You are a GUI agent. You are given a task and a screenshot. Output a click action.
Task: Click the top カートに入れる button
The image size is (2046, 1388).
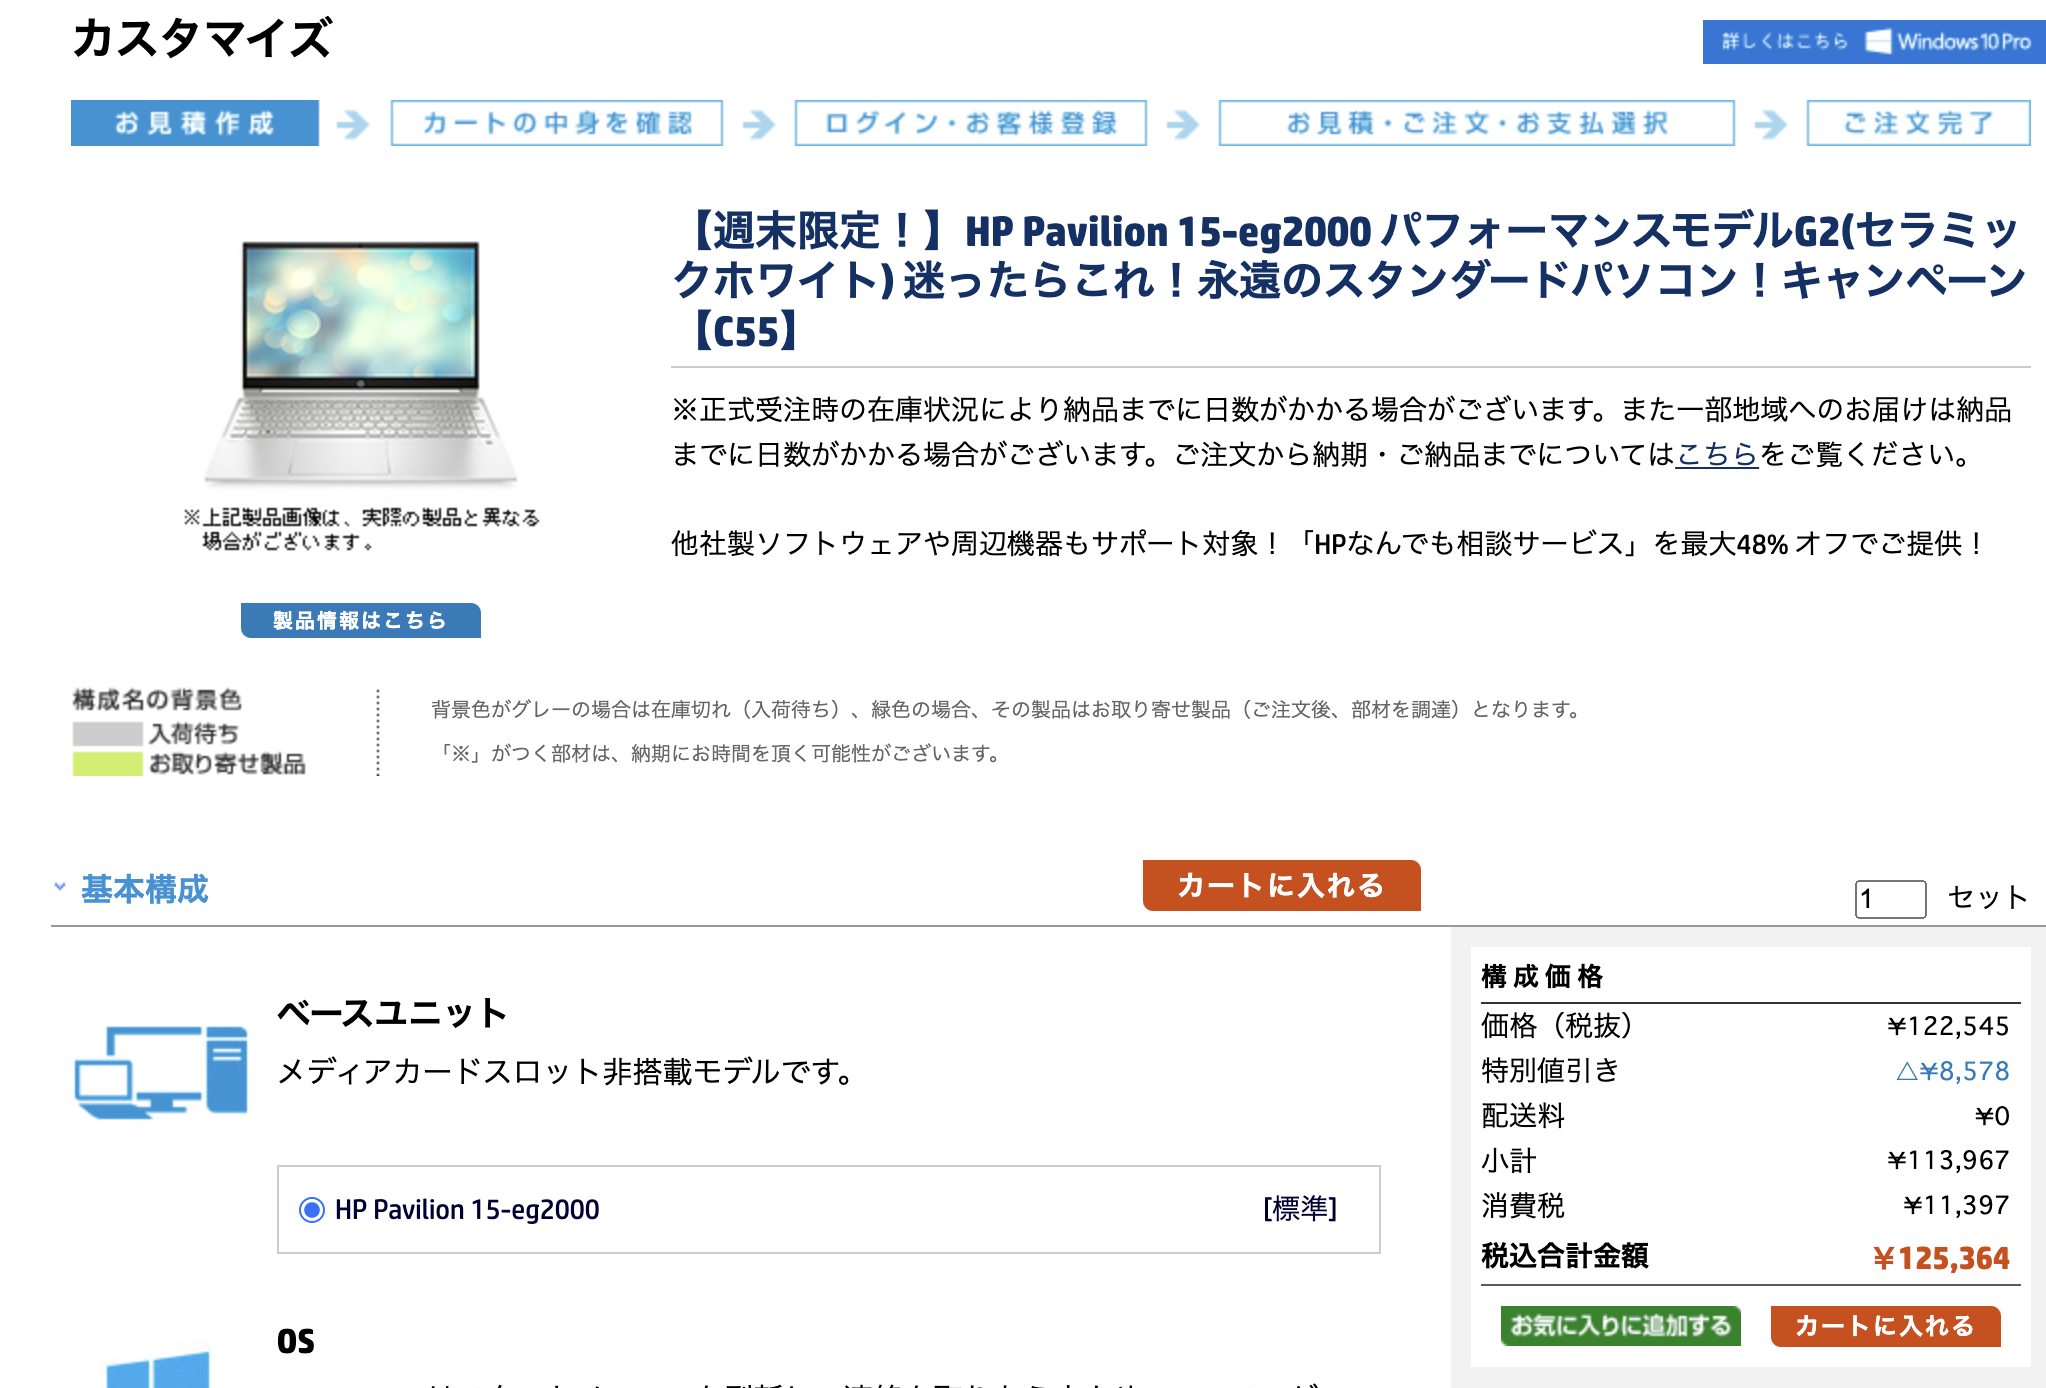[x=1281, y=885]
